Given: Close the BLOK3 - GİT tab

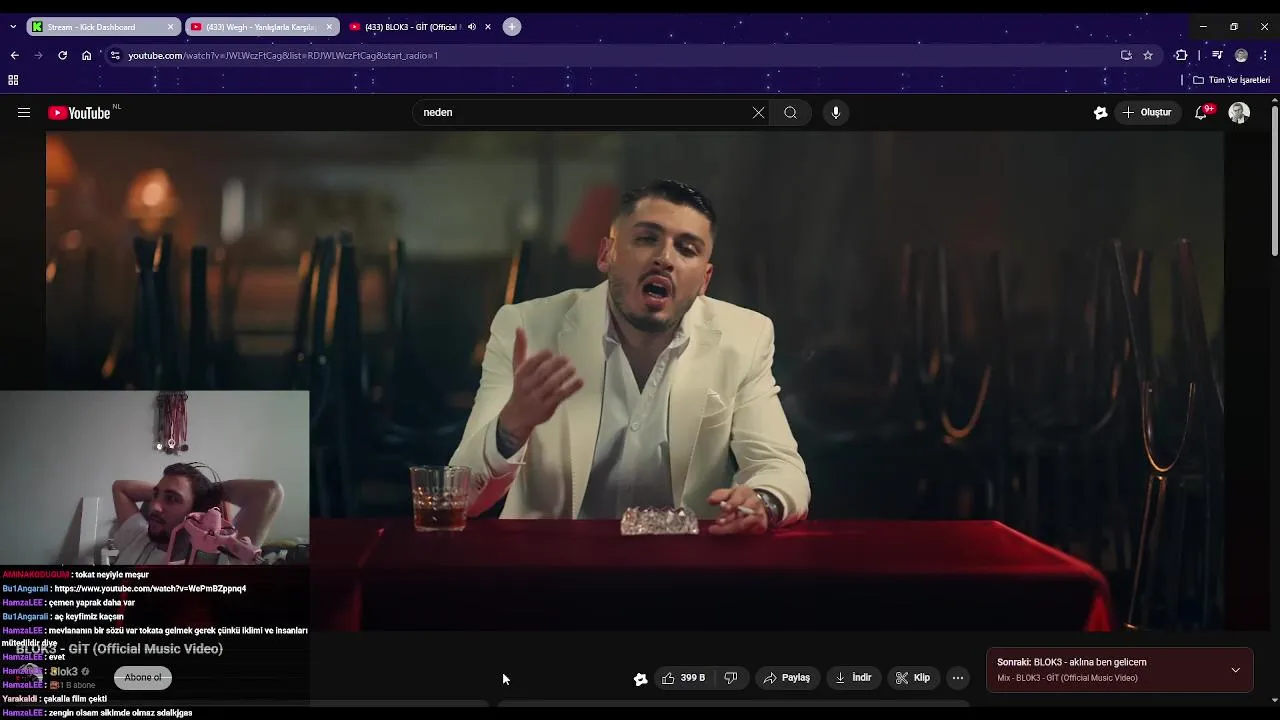Looking at the screenshot, I should (488, 27).
